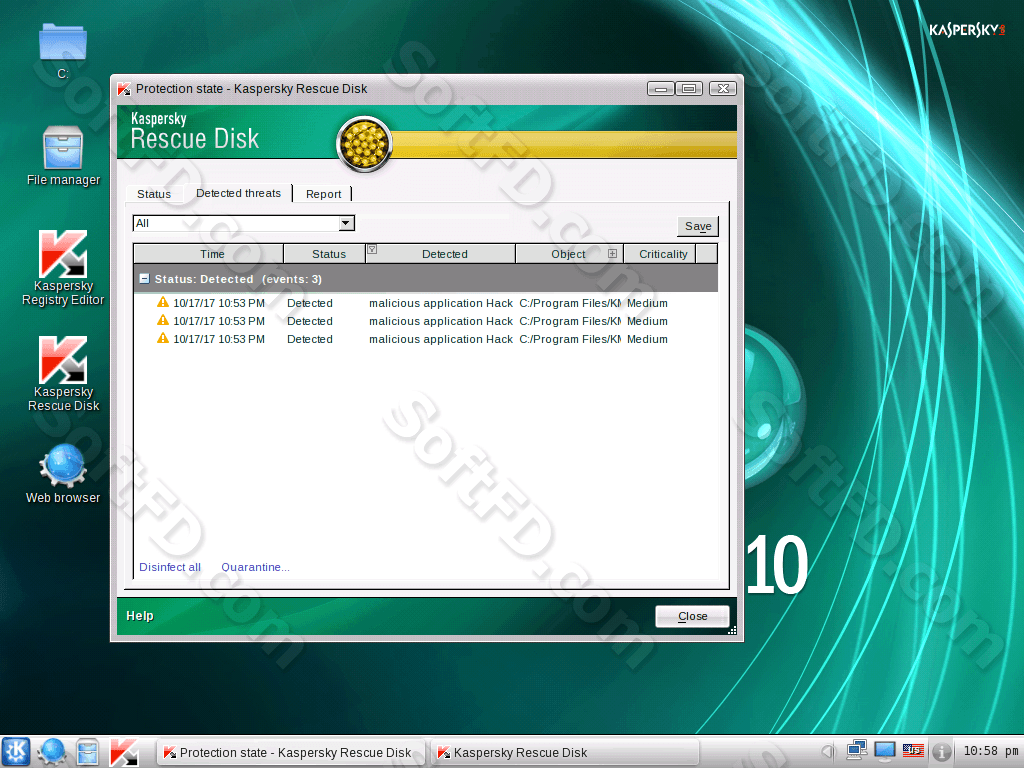Click warning icon of first detected threat
This screenshot has width=1024, height=768.
coord(163,302)
